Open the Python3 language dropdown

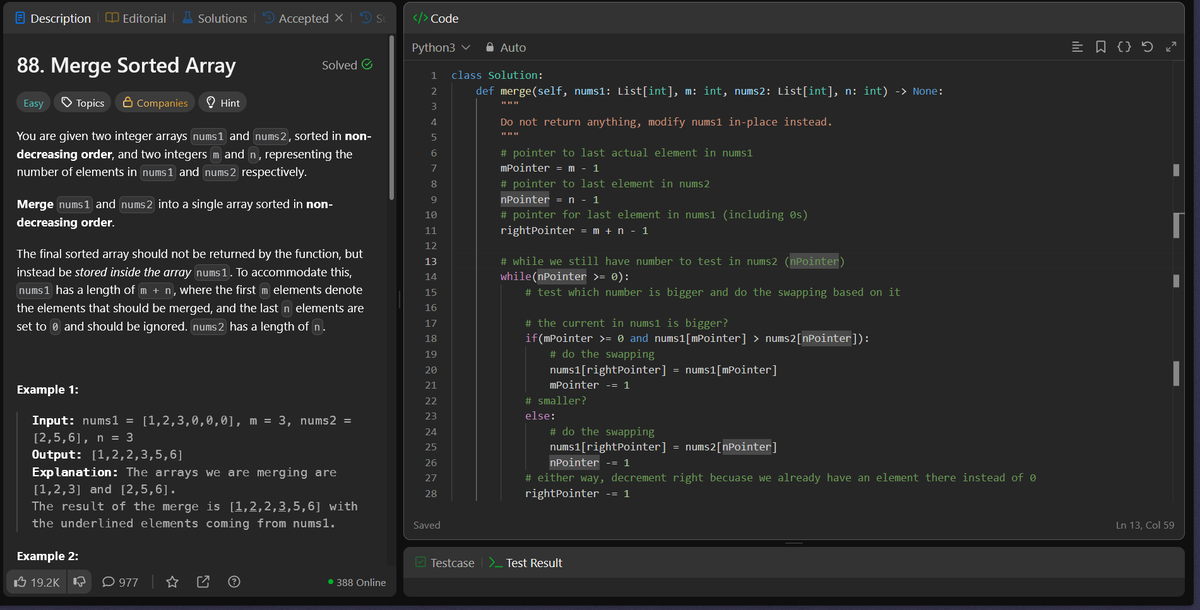click(441, 47)
